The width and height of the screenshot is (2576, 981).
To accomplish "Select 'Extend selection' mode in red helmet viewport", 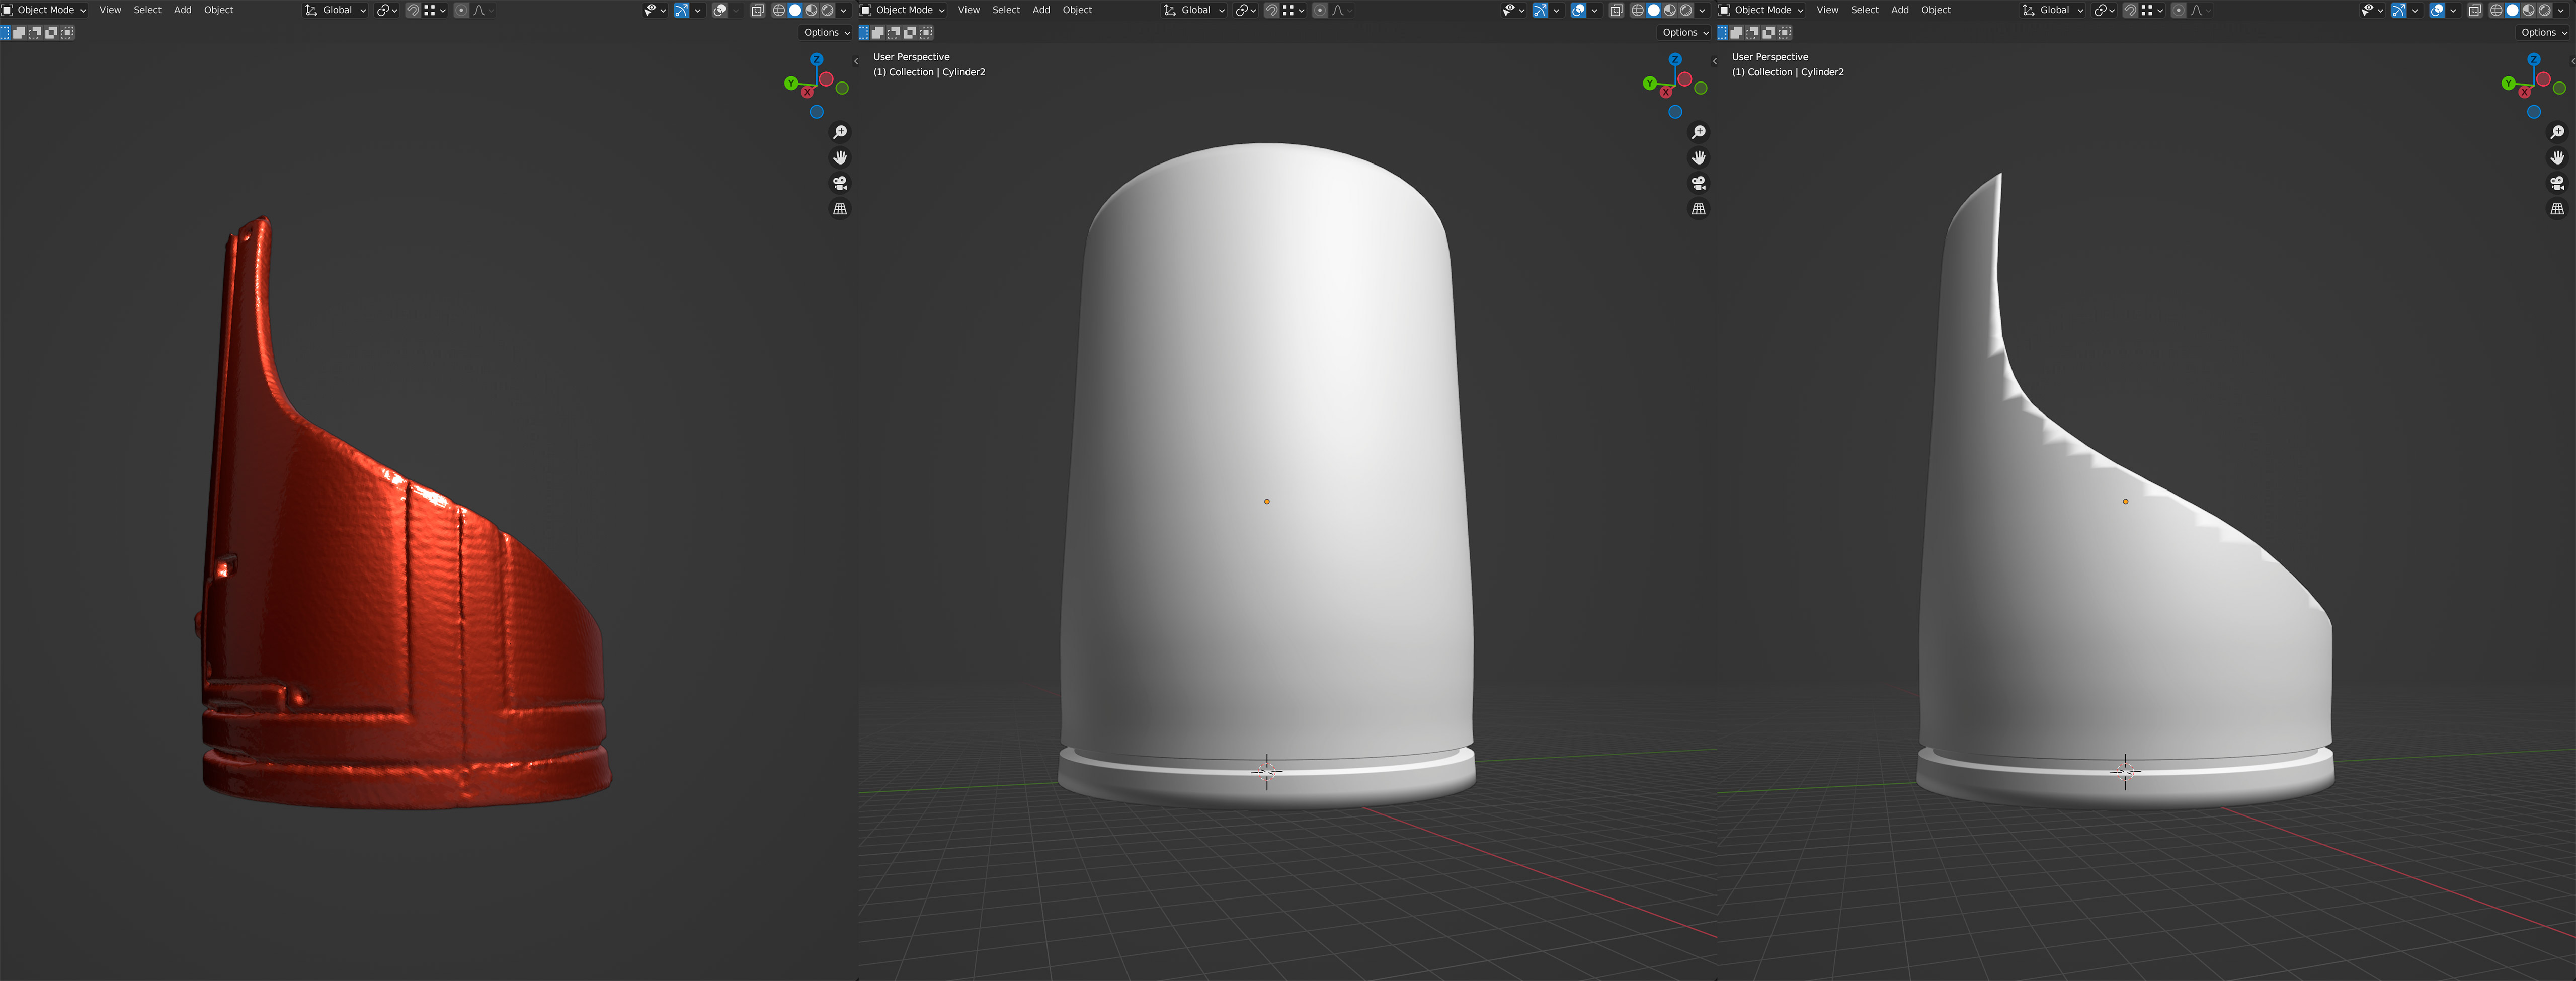I will pyautogui.click(x=19, y=32).
